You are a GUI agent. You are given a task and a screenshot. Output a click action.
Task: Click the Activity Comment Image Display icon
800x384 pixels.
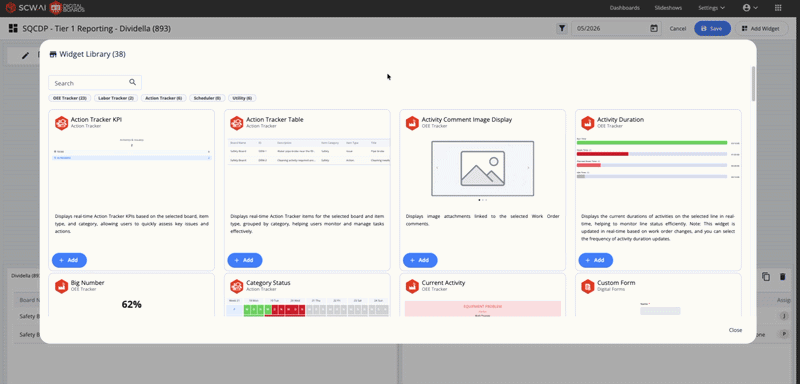click(x=412, y=123)
